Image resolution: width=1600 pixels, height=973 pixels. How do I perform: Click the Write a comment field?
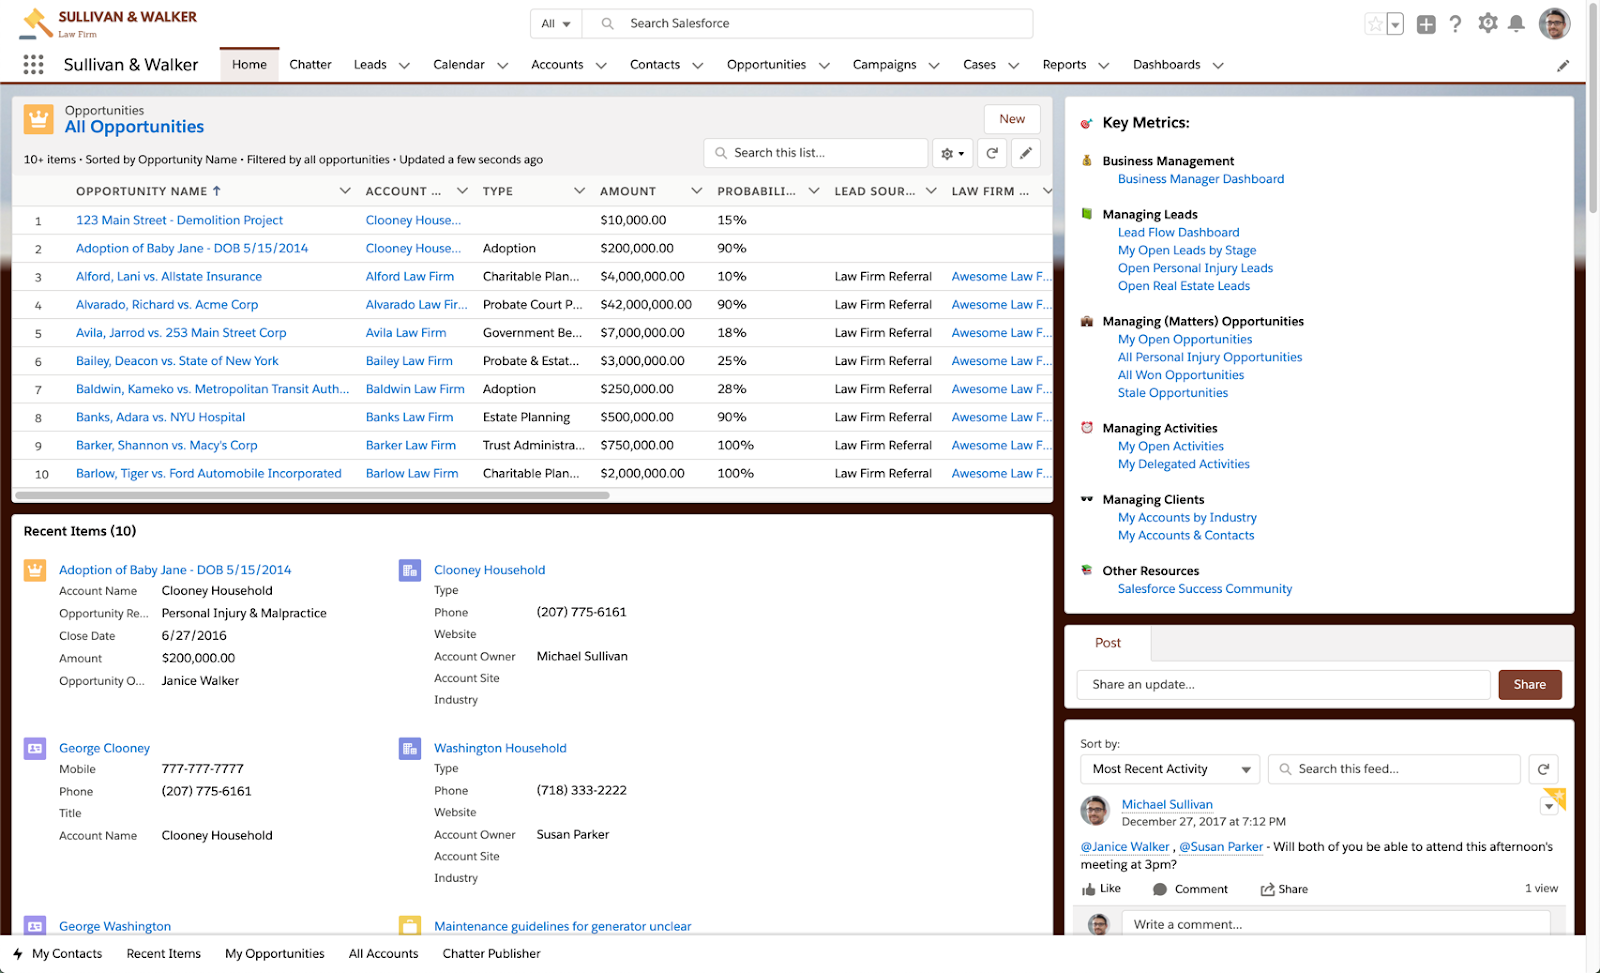[x=1336, y=924]
